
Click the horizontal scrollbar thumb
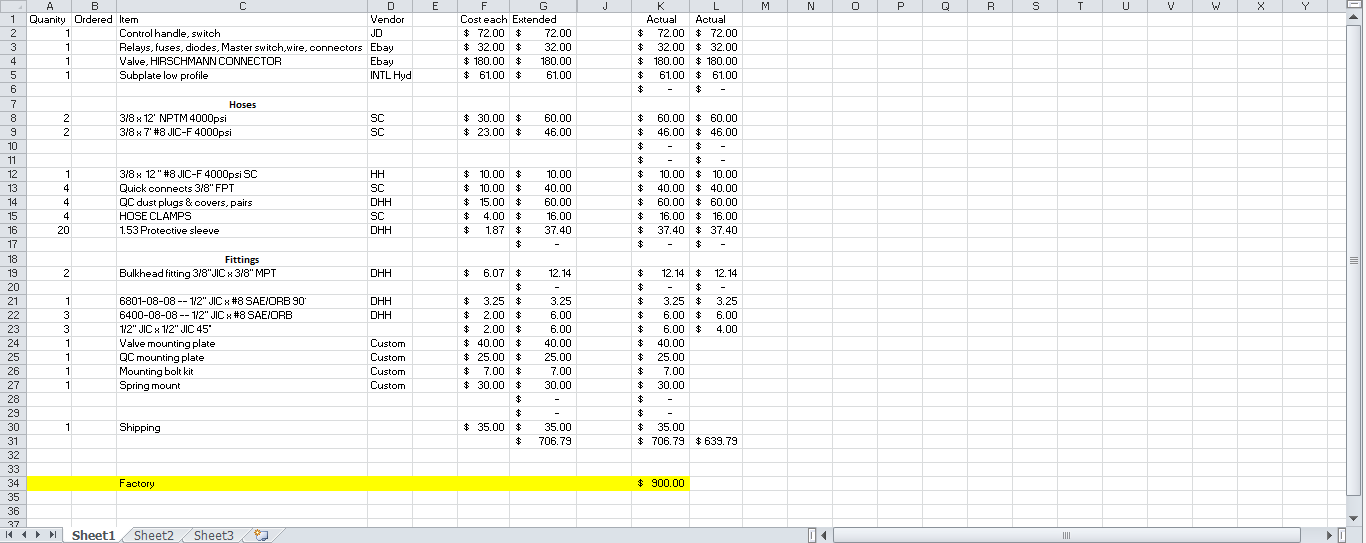[1067, 535]
